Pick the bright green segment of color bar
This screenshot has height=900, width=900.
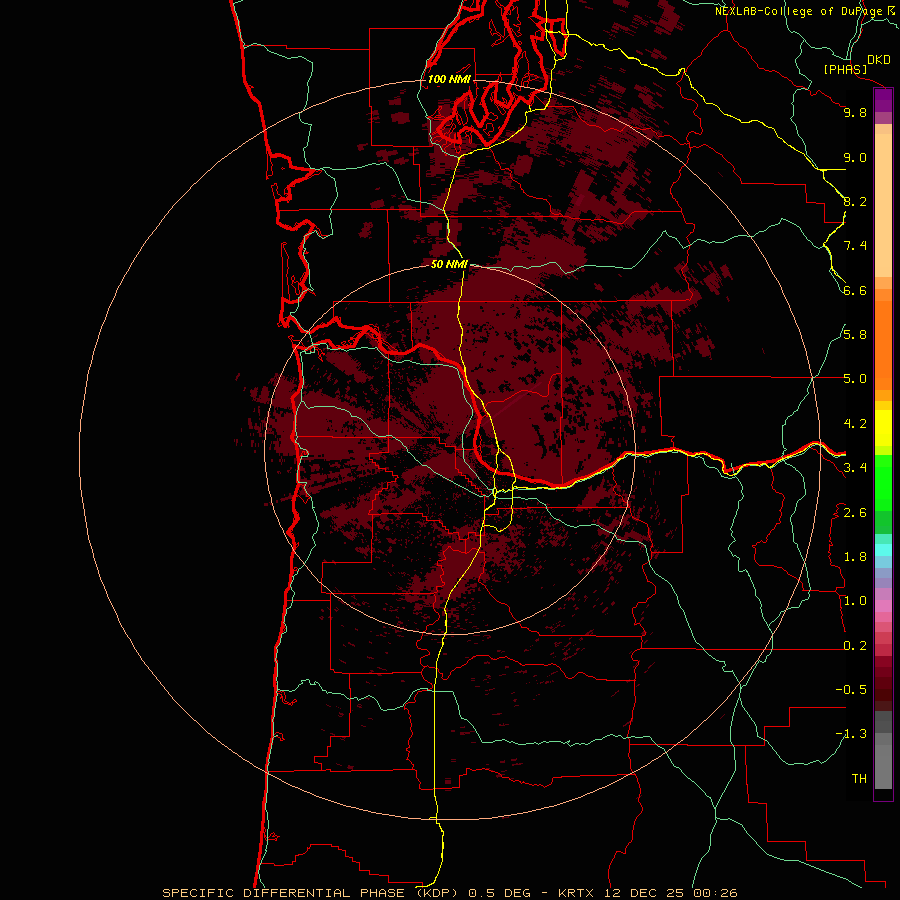883,482
